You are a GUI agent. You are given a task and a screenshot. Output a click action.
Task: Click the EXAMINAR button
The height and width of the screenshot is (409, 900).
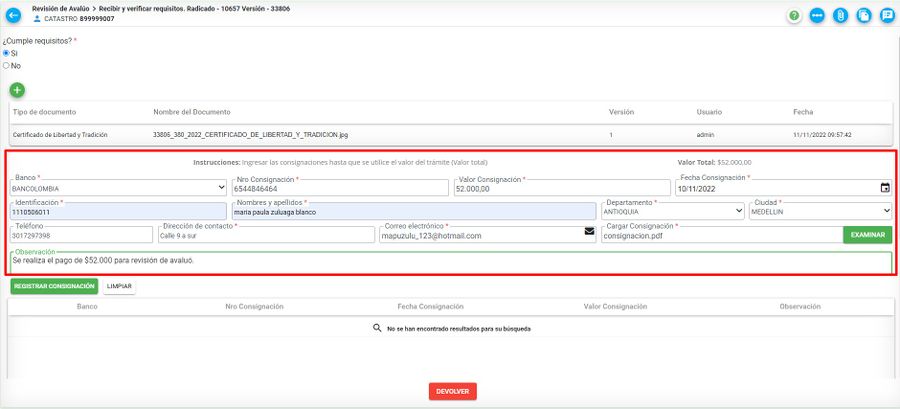point(868,235)
